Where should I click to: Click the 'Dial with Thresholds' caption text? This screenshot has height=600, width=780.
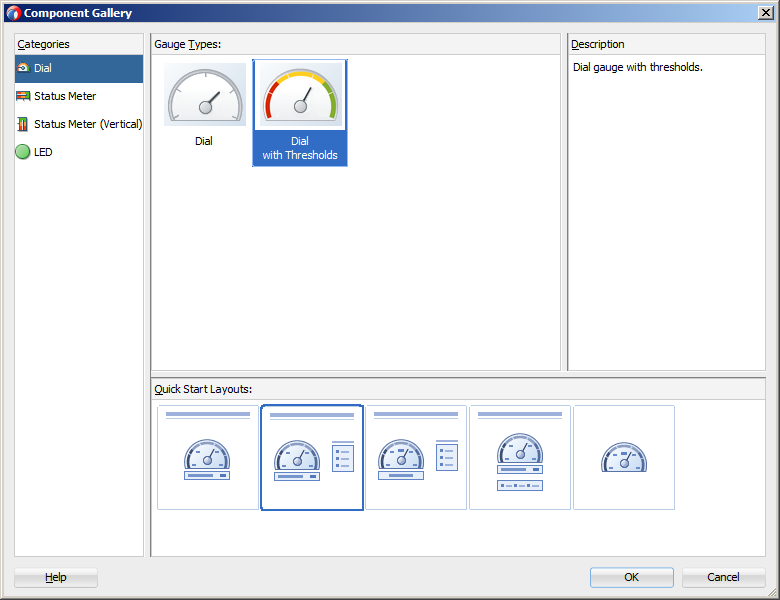300,148
